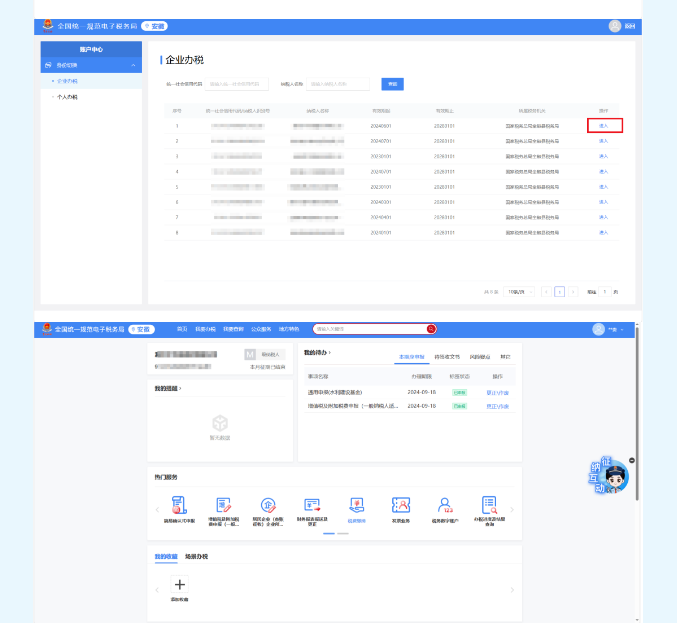
Task: Open the 财务报表报送 icon in hot services
Action: pyautogui.click(x=312, y=506)
